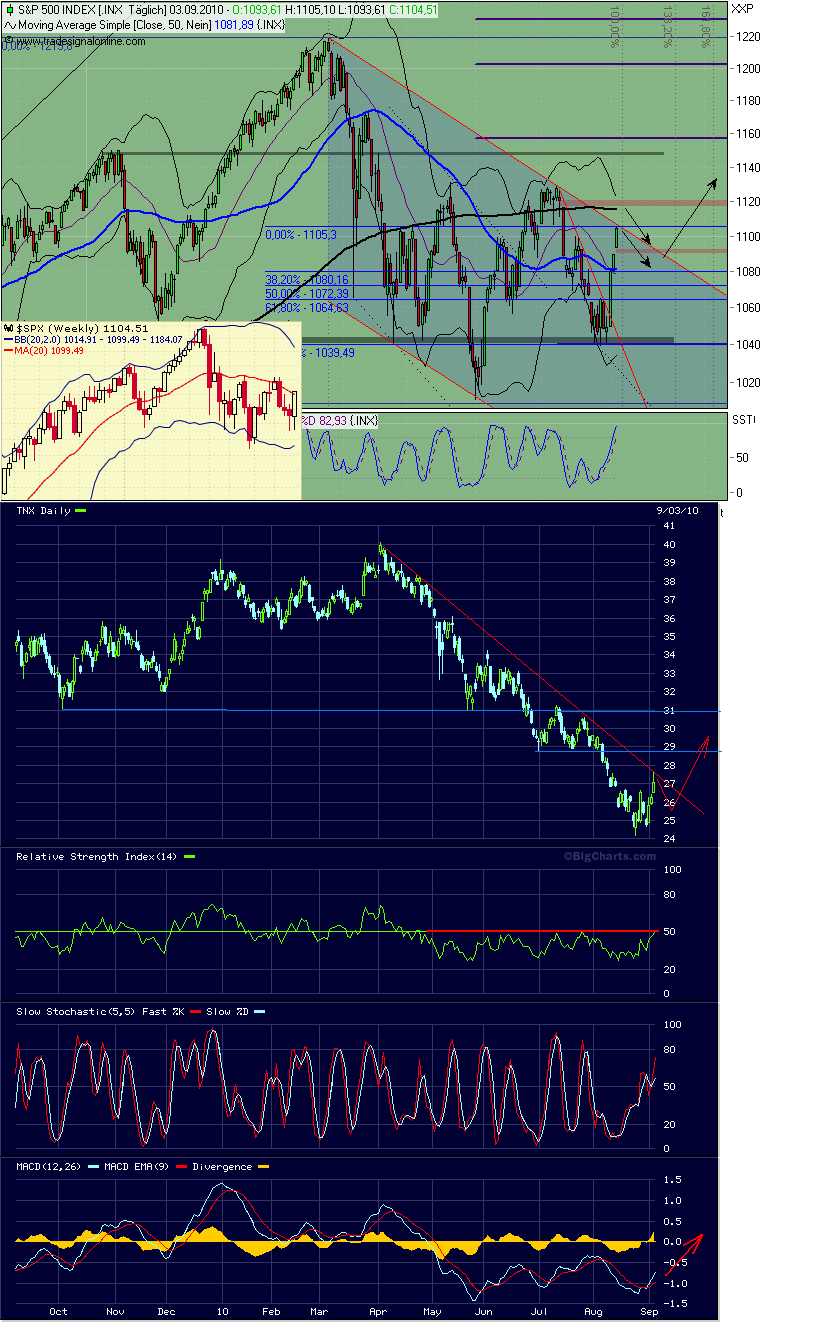Click the green legend dash beside TNX Daily
The width and height of the screenshot is (837, 1330).
click(81, 511)
